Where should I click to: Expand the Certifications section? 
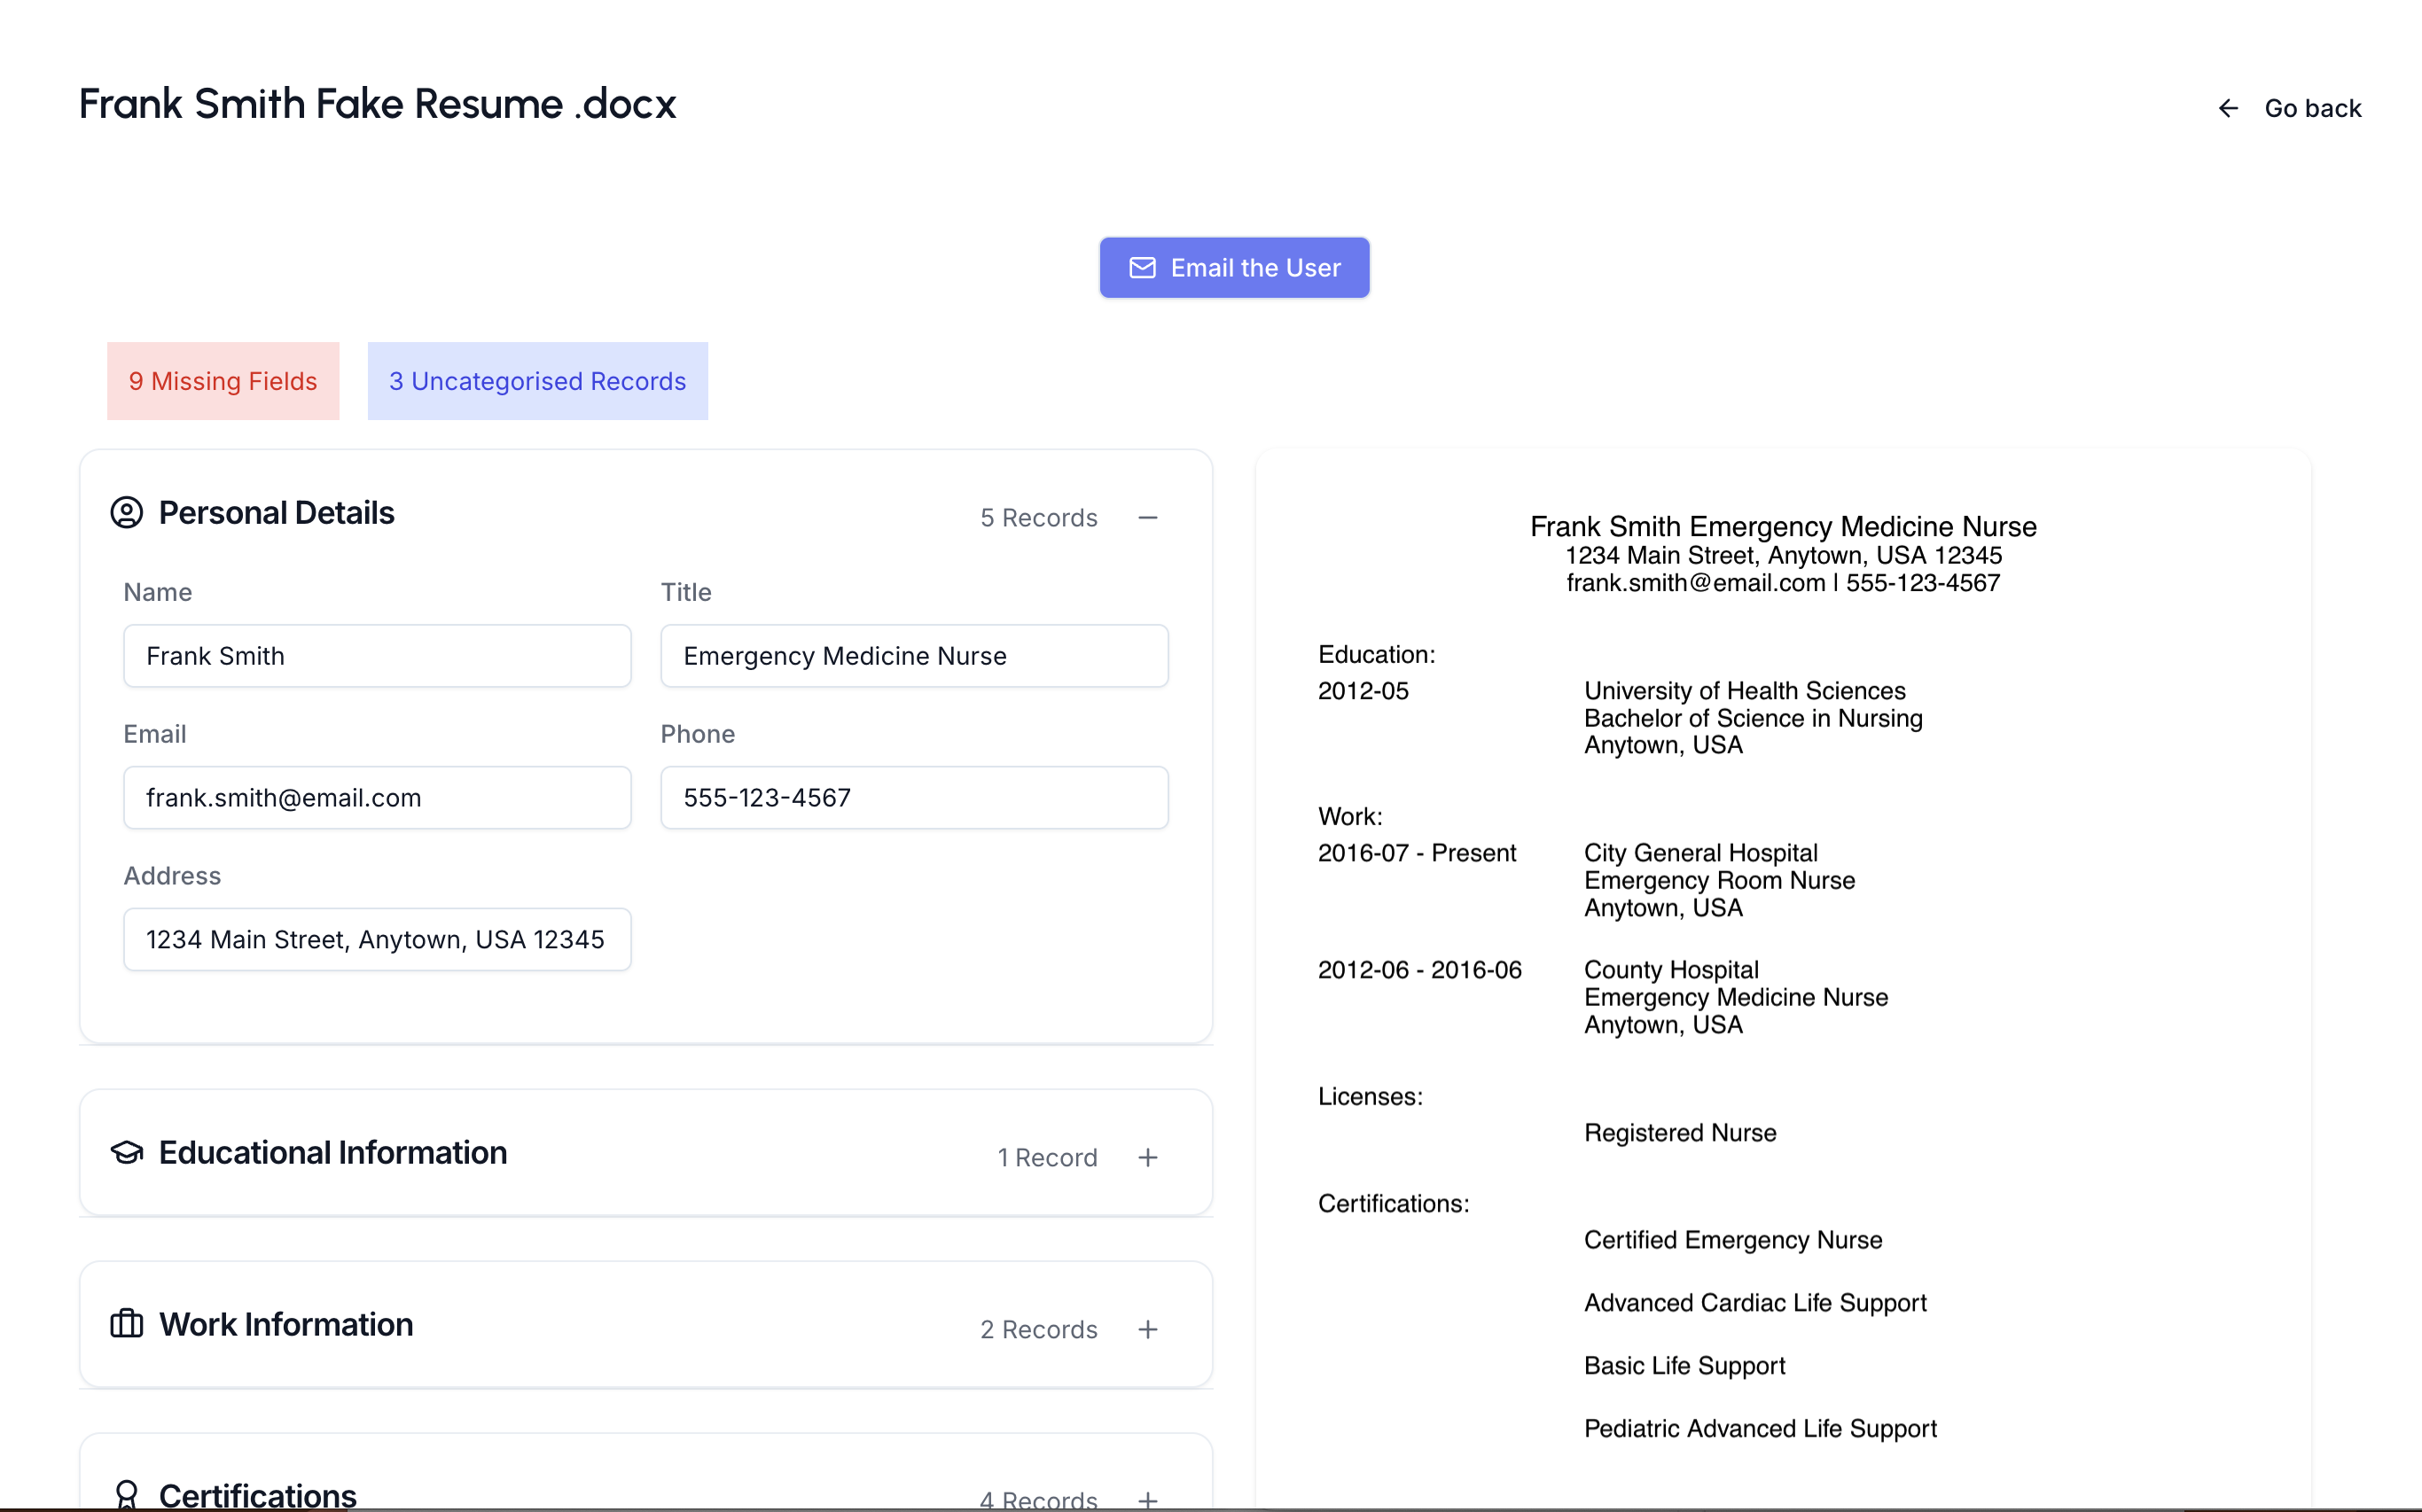[1148, 1500]
